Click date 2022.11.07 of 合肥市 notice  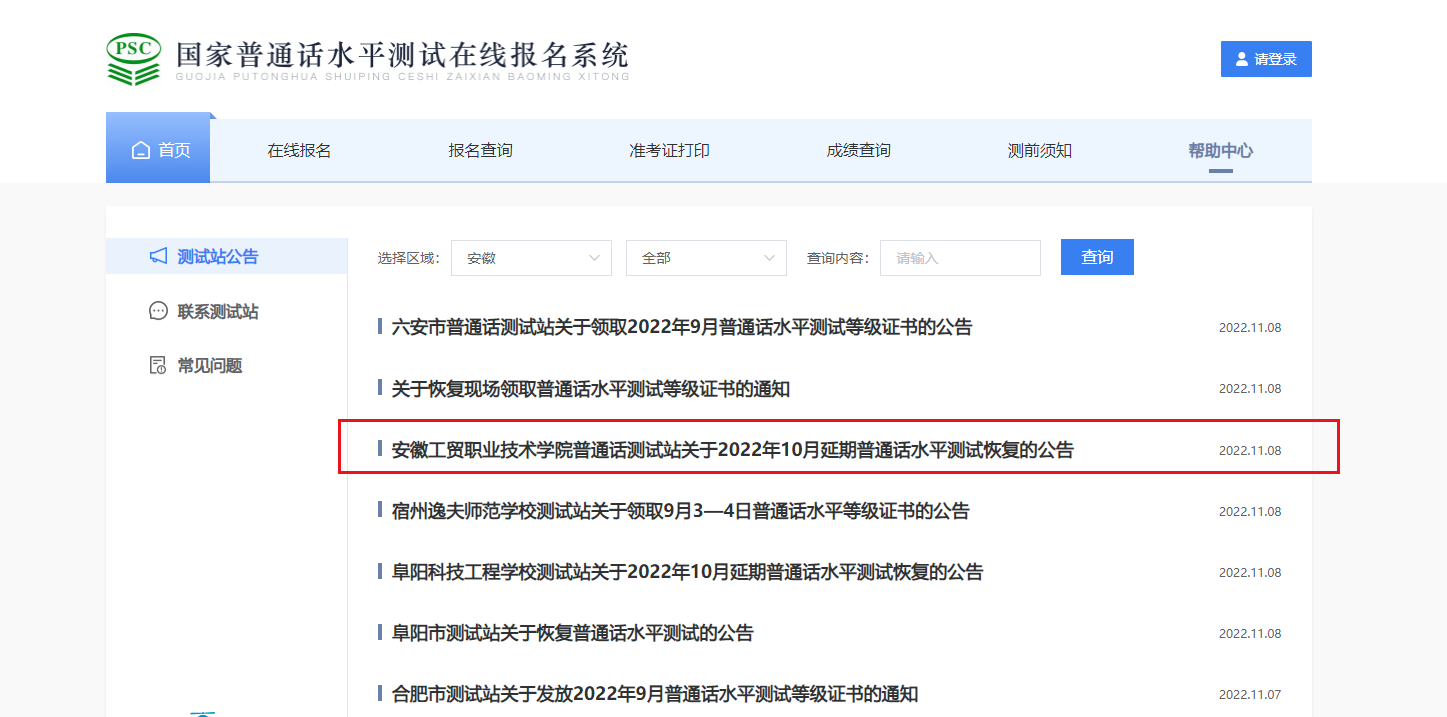pyautogui.click(x=1250, y=695)
